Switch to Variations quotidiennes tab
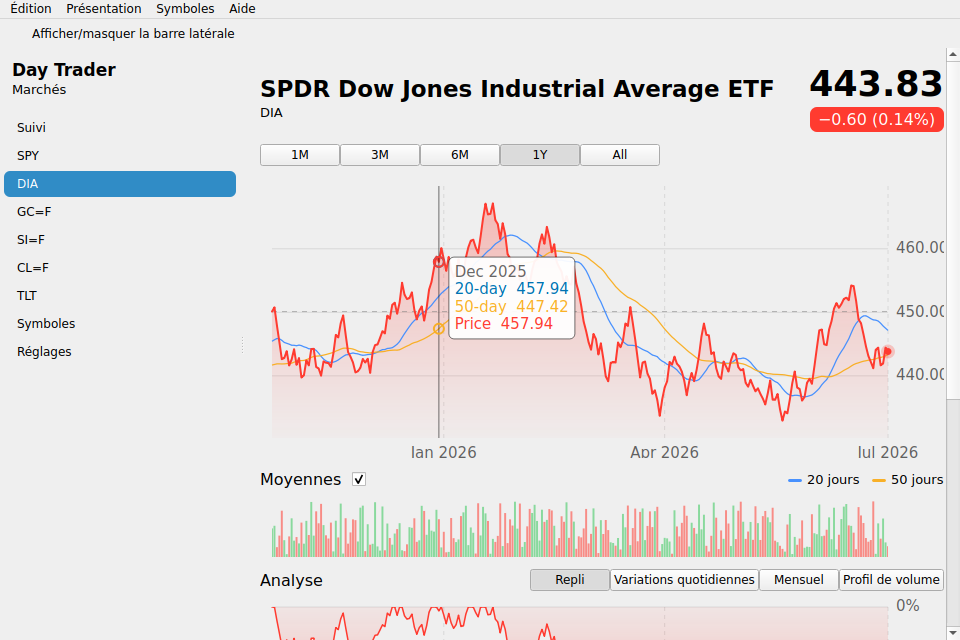The height and width of the screenshot is (640, 960). [684, 580]
